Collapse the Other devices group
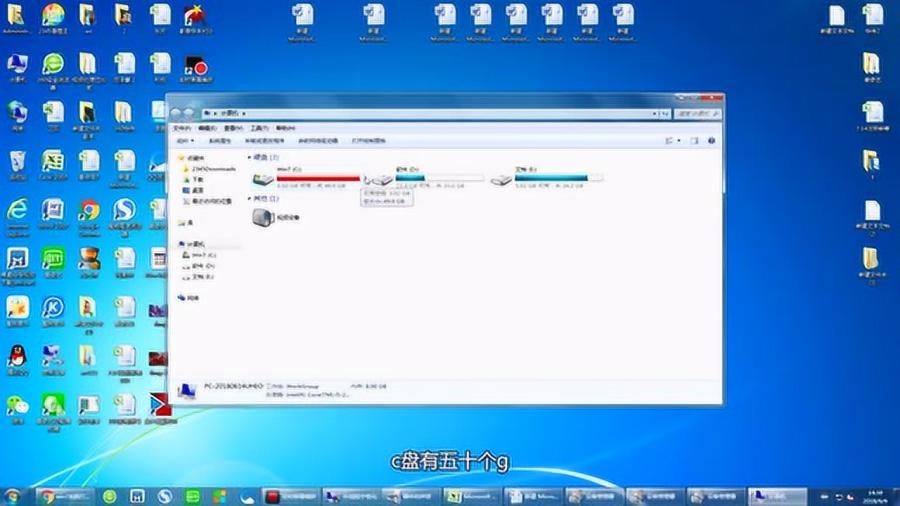This screenshot has height=506, width=900. coord(249,199)
